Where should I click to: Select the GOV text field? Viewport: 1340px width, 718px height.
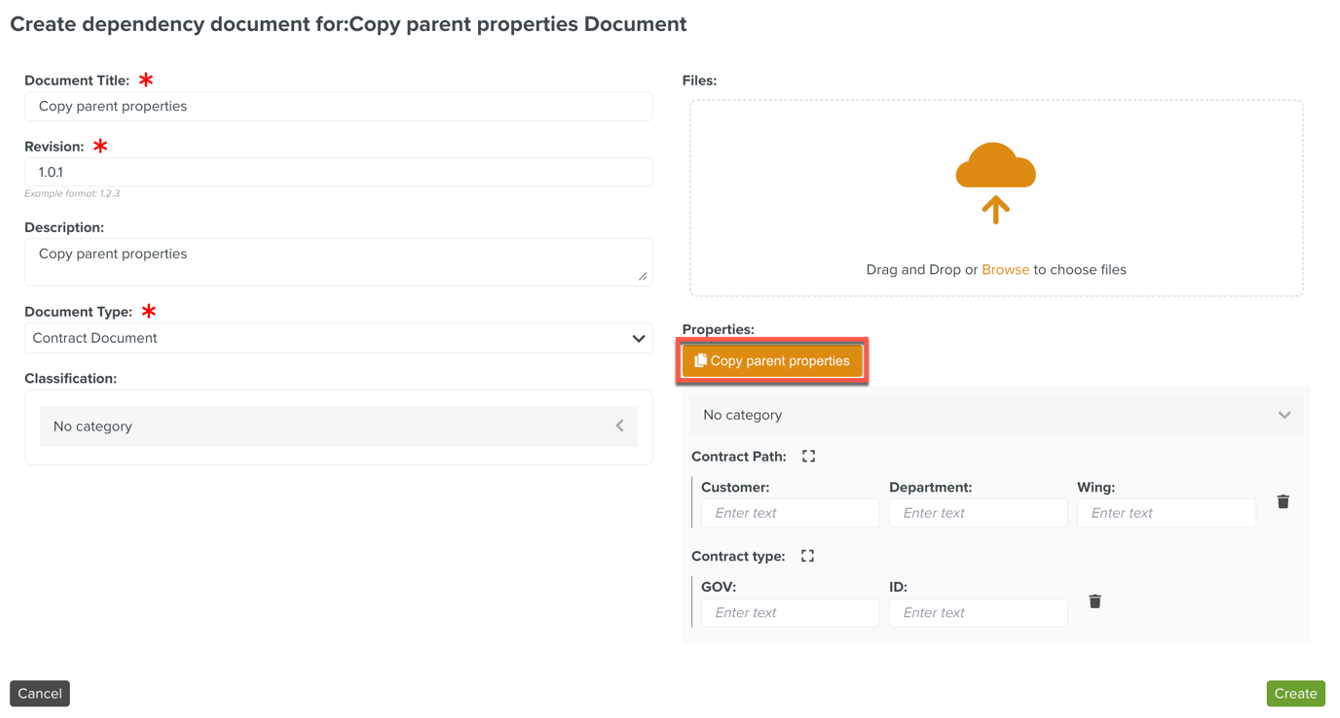[790, 613]
